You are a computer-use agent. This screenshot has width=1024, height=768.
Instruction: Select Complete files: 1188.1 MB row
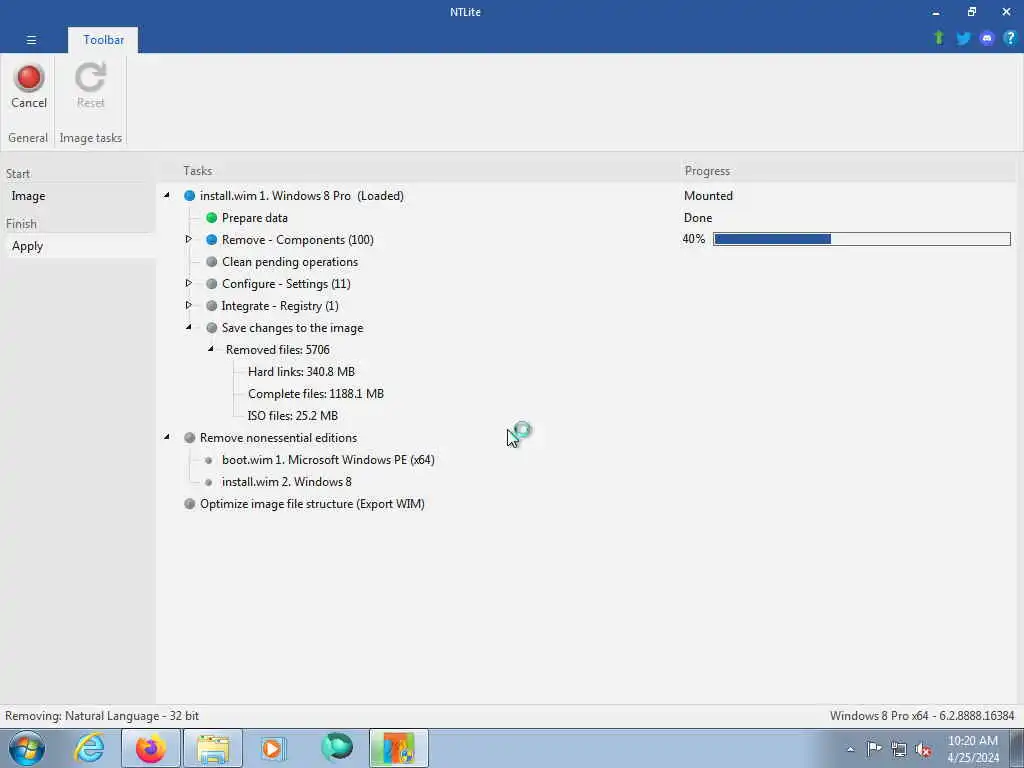click(315, 394)
